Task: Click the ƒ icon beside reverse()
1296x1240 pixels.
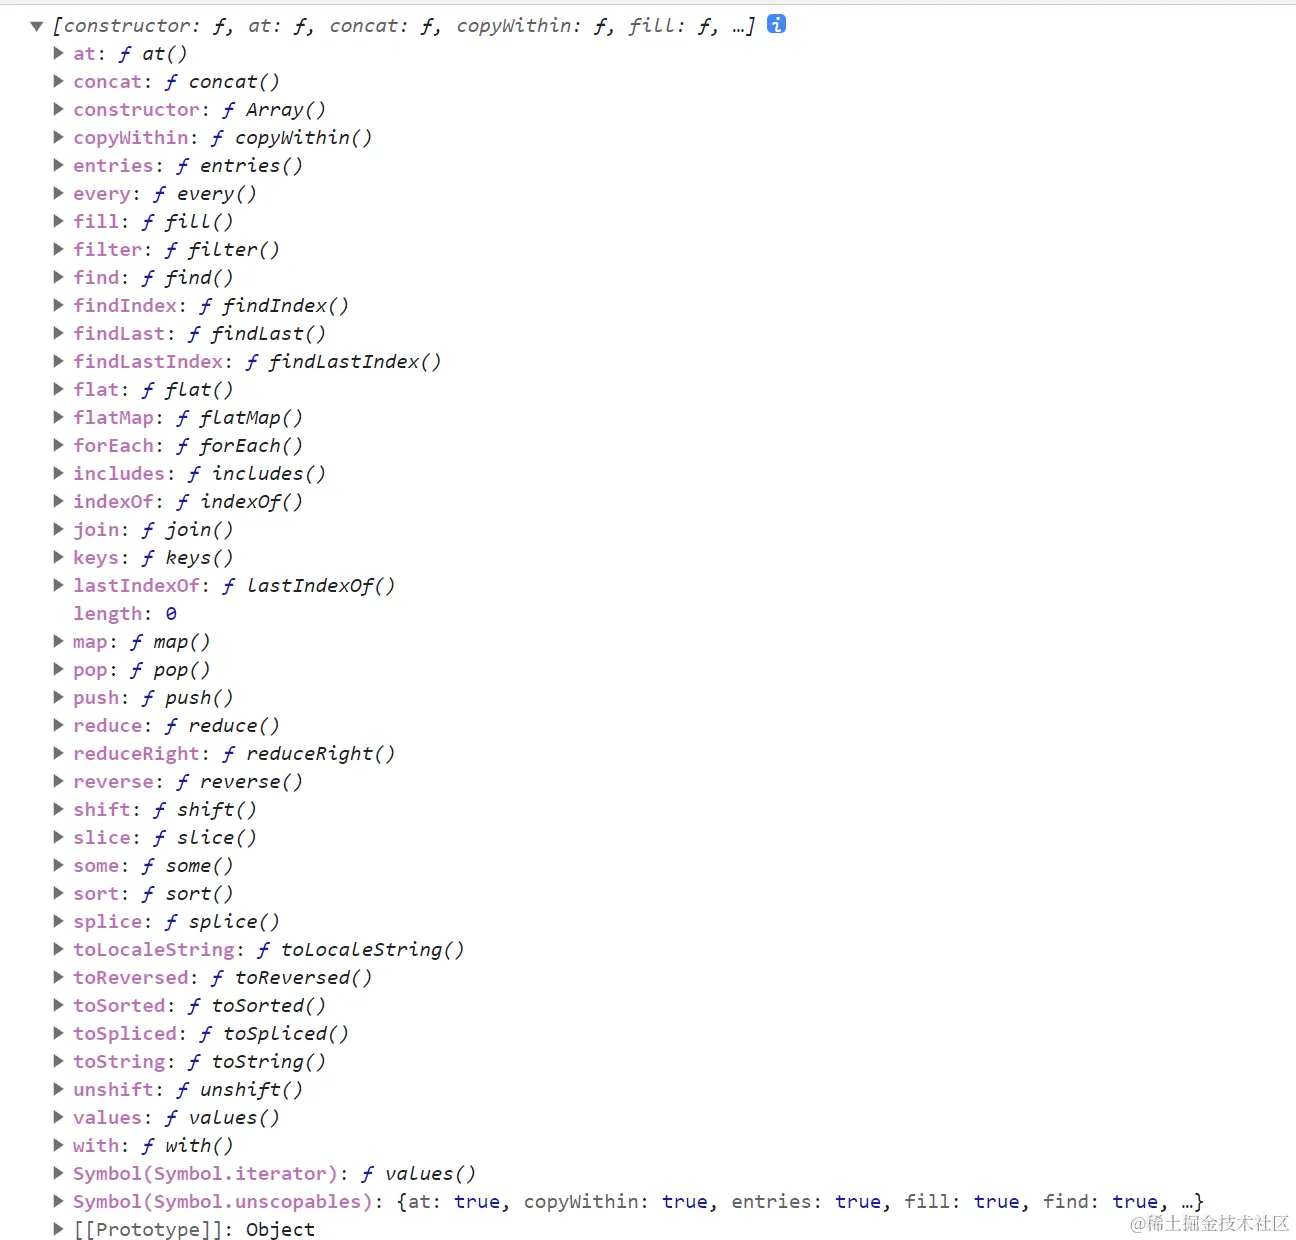Action: coord(182,782)
